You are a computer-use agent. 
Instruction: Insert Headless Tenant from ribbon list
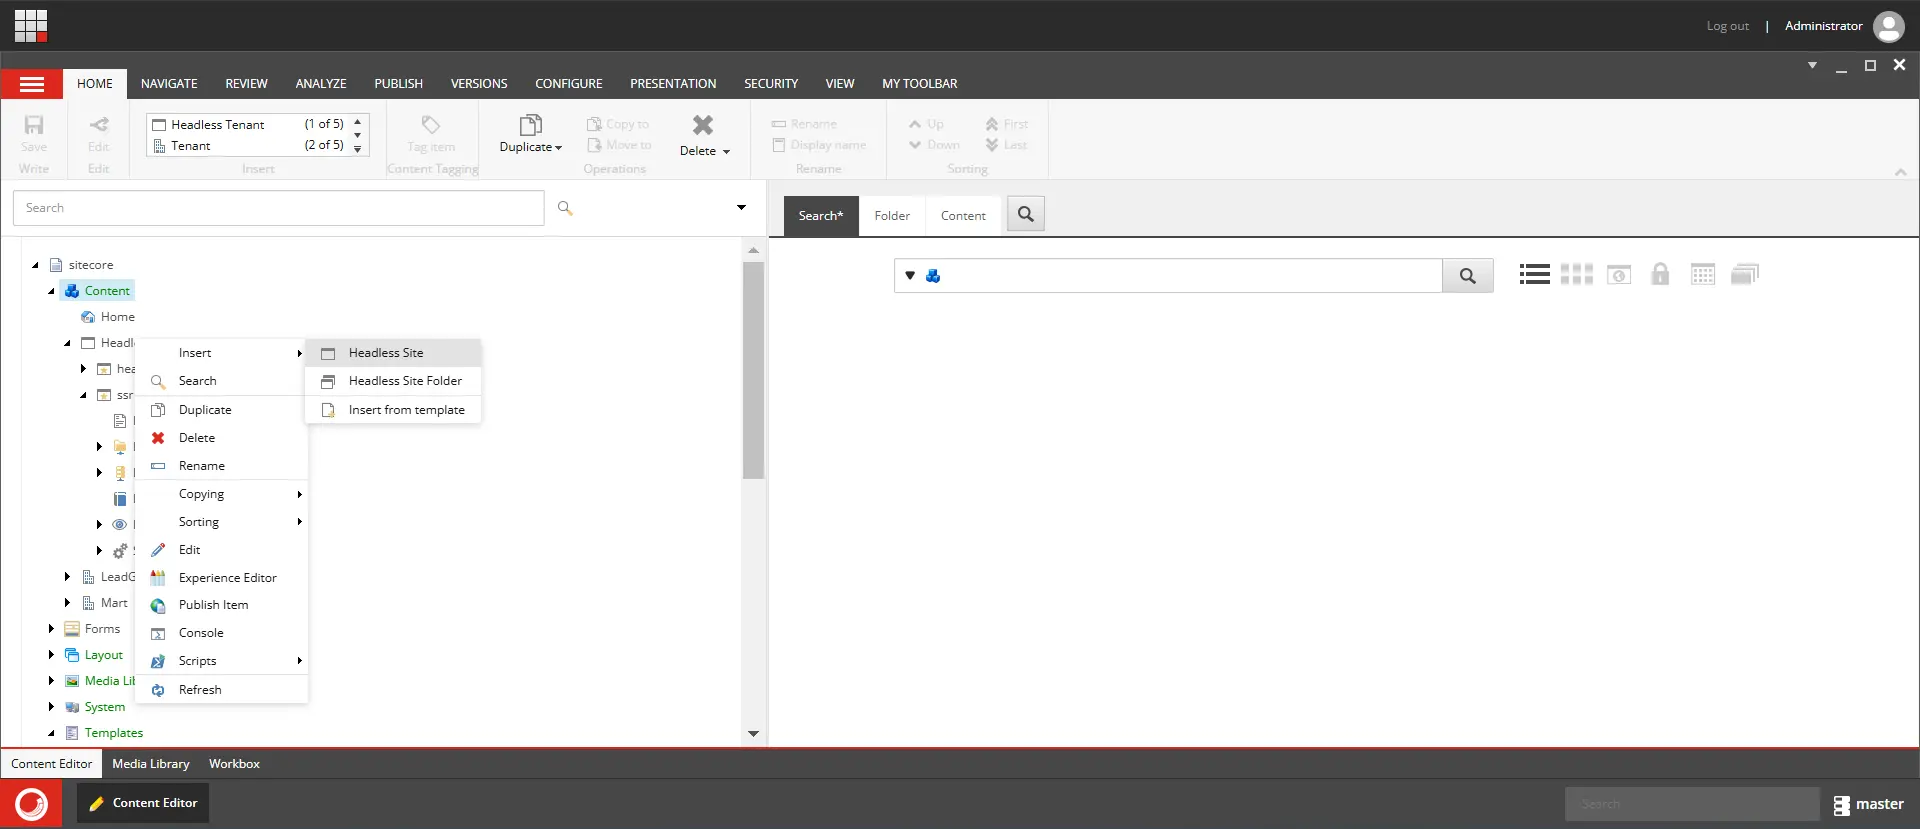coord(248,124)
